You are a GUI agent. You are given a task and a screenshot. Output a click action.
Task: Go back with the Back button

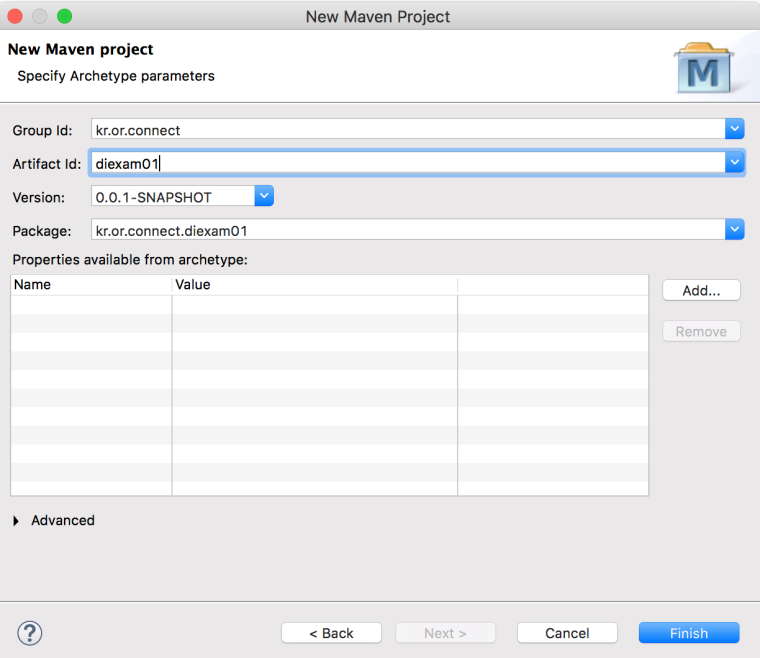331,633
